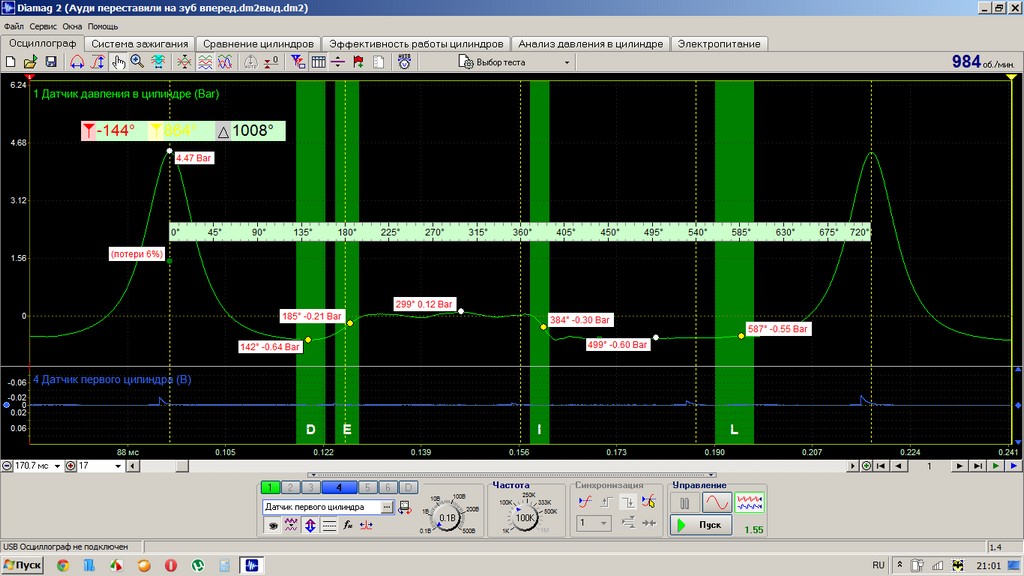Viewport: 1024px width, 576px height.
Task: Open the 170.7 мс time scale dropdown
Action: pos(57,466)
